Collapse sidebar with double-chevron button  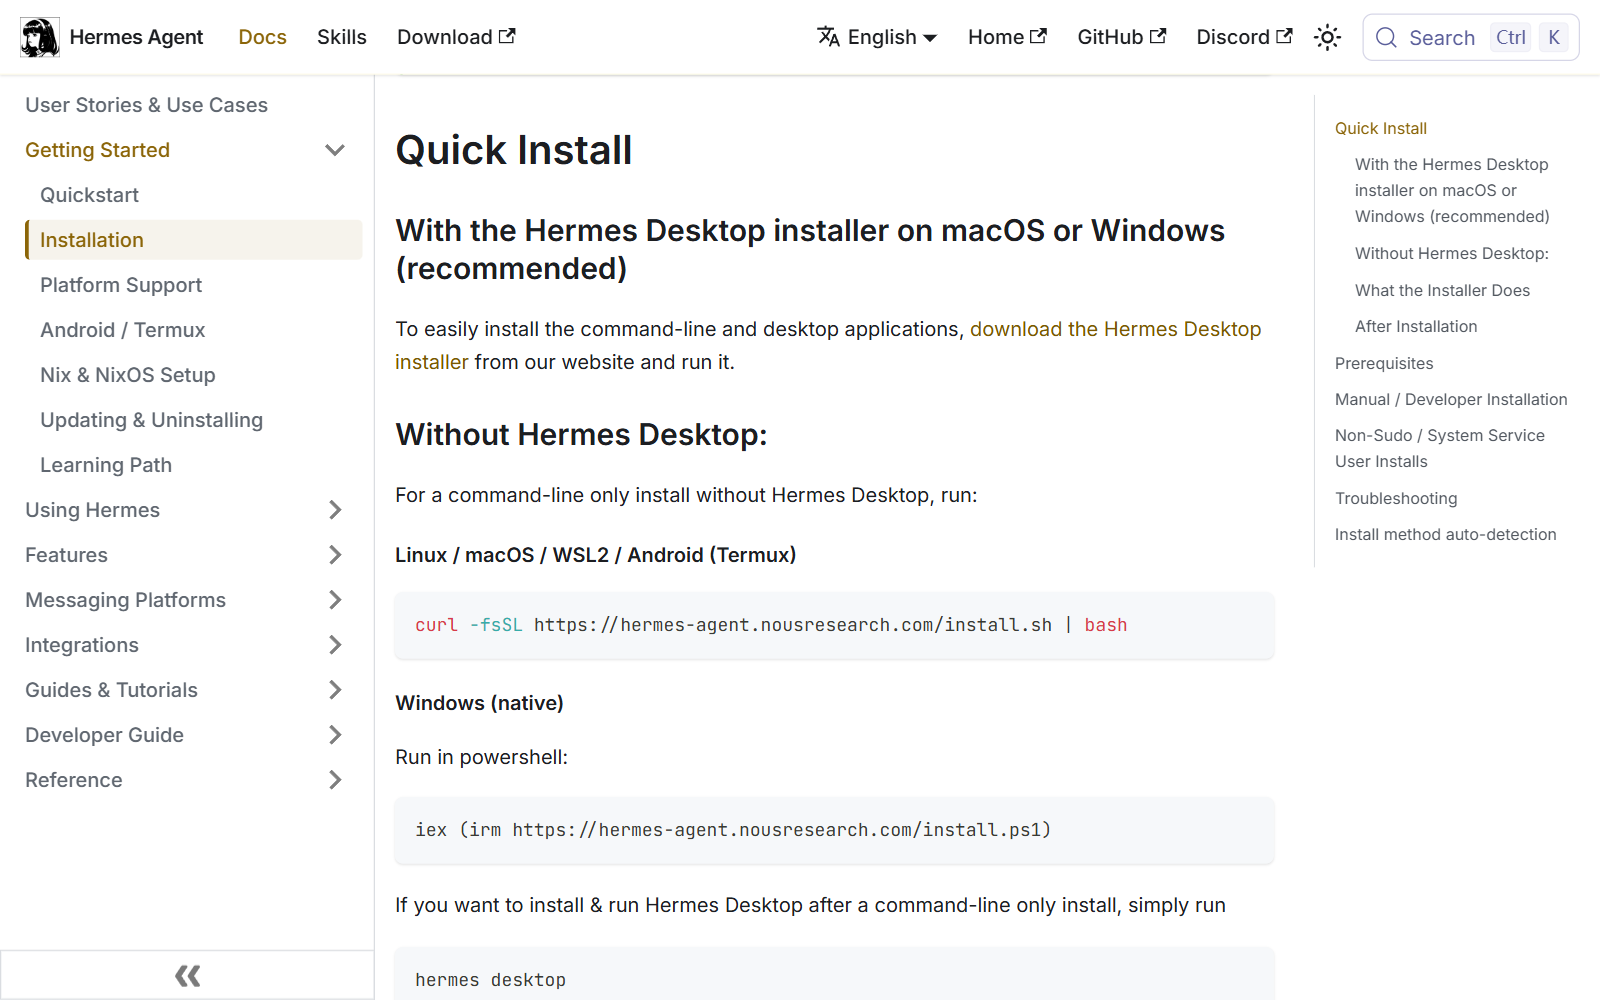point(187,975)
